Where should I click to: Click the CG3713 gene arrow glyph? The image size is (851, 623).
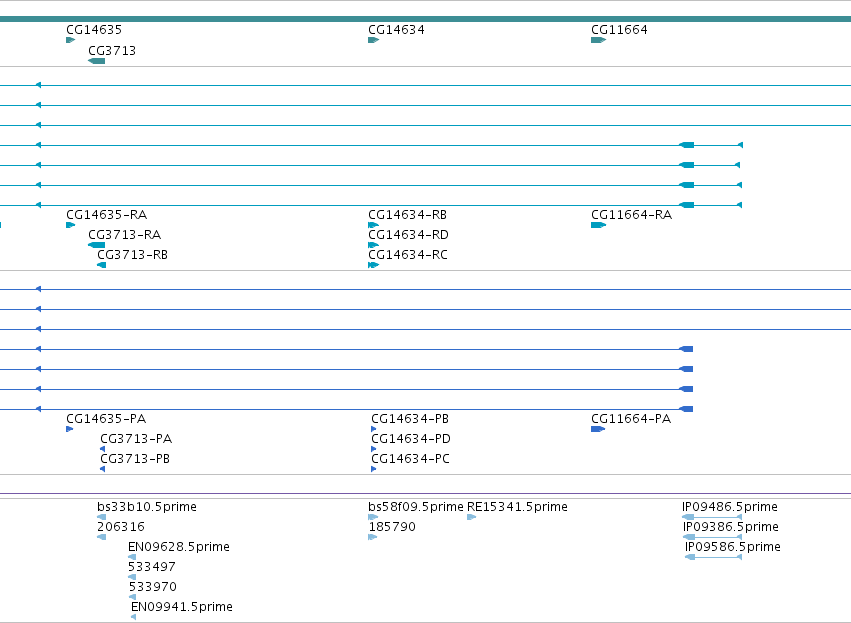(x=97, y=61)
